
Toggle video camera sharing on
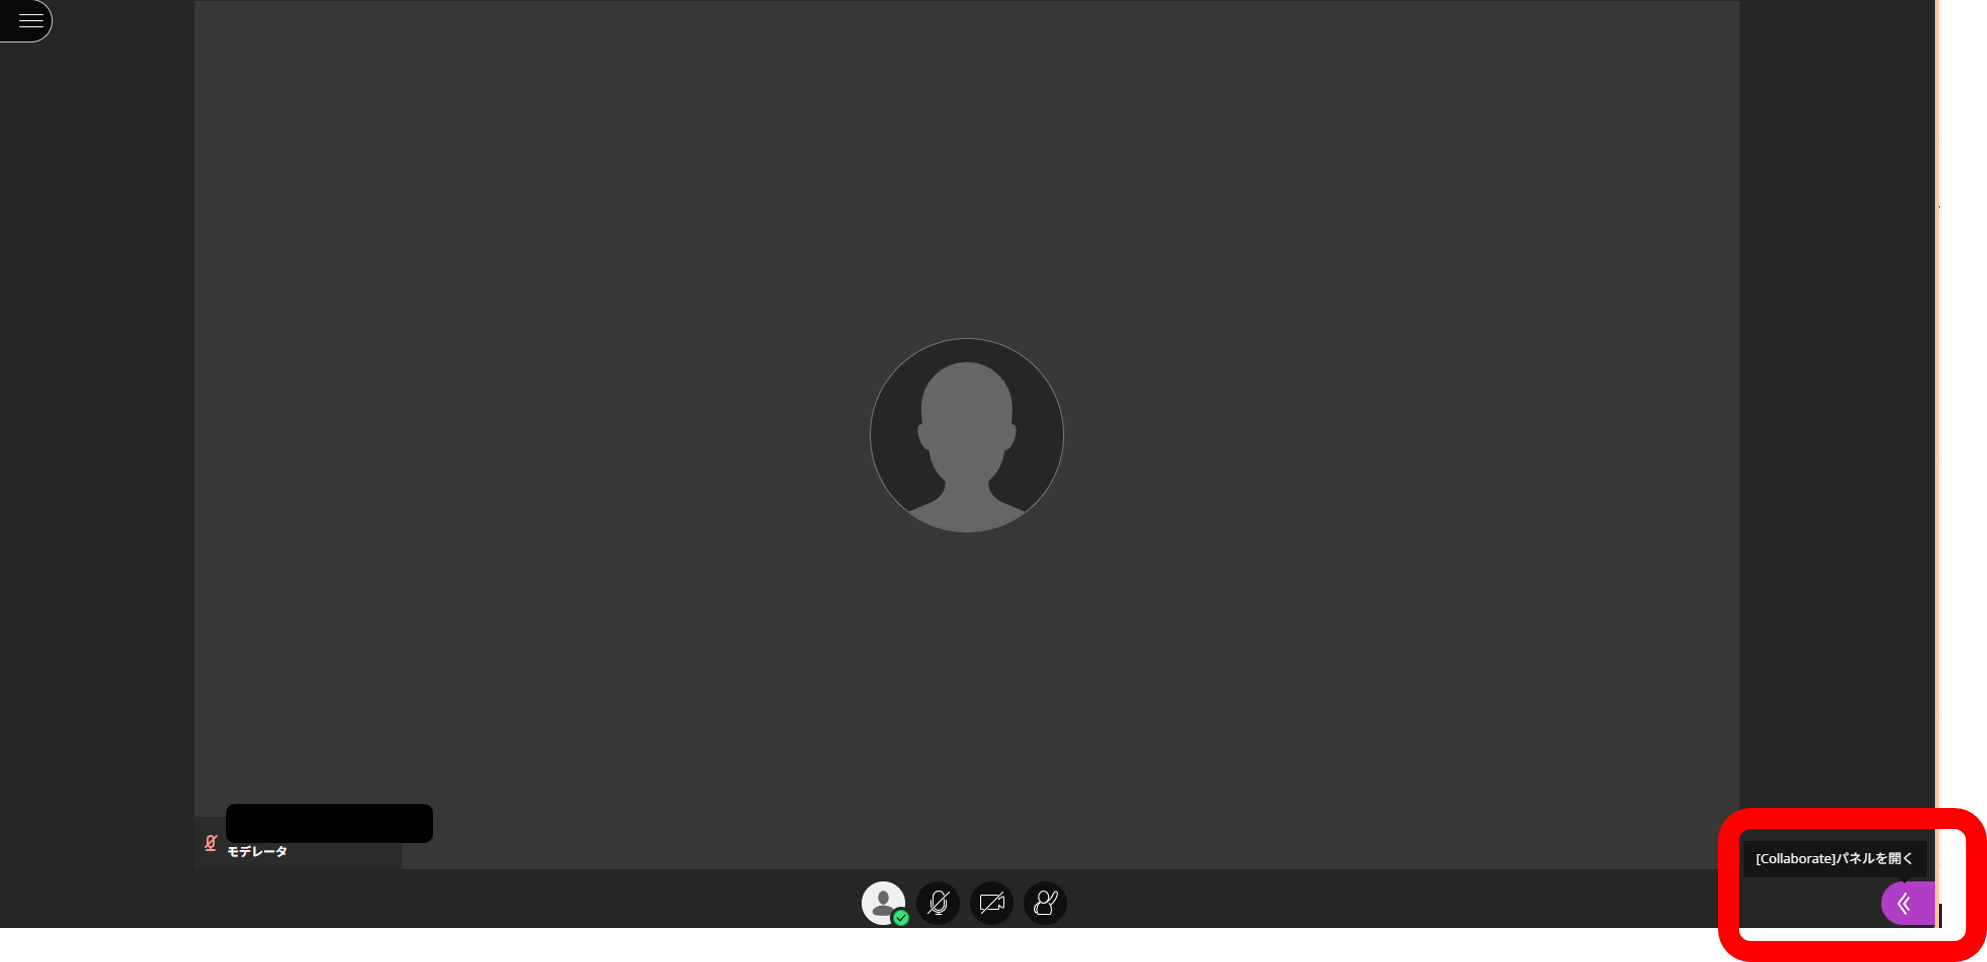click(992, 903)
